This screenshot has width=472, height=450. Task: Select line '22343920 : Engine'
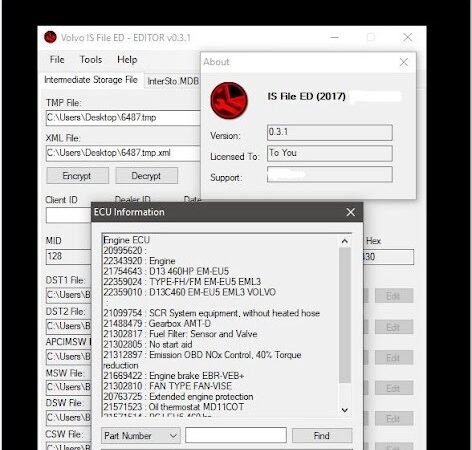[x=139, y=261]
